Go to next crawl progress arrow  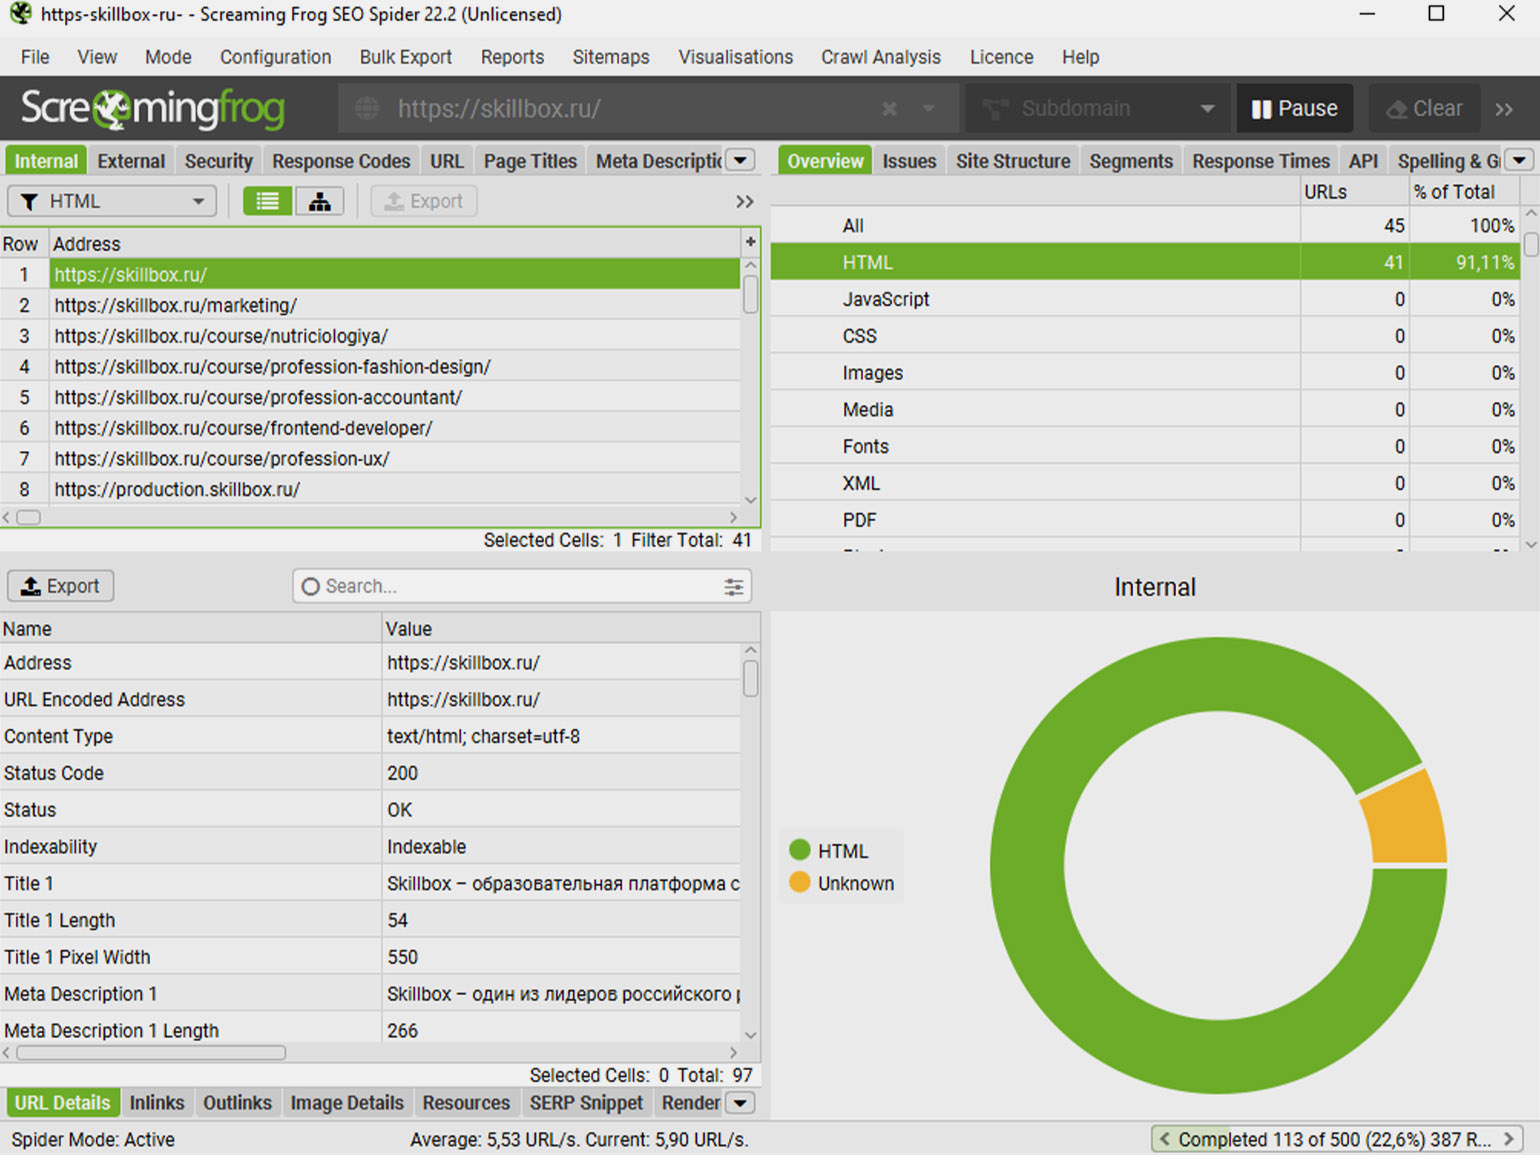click(x=1509, y=1139)
